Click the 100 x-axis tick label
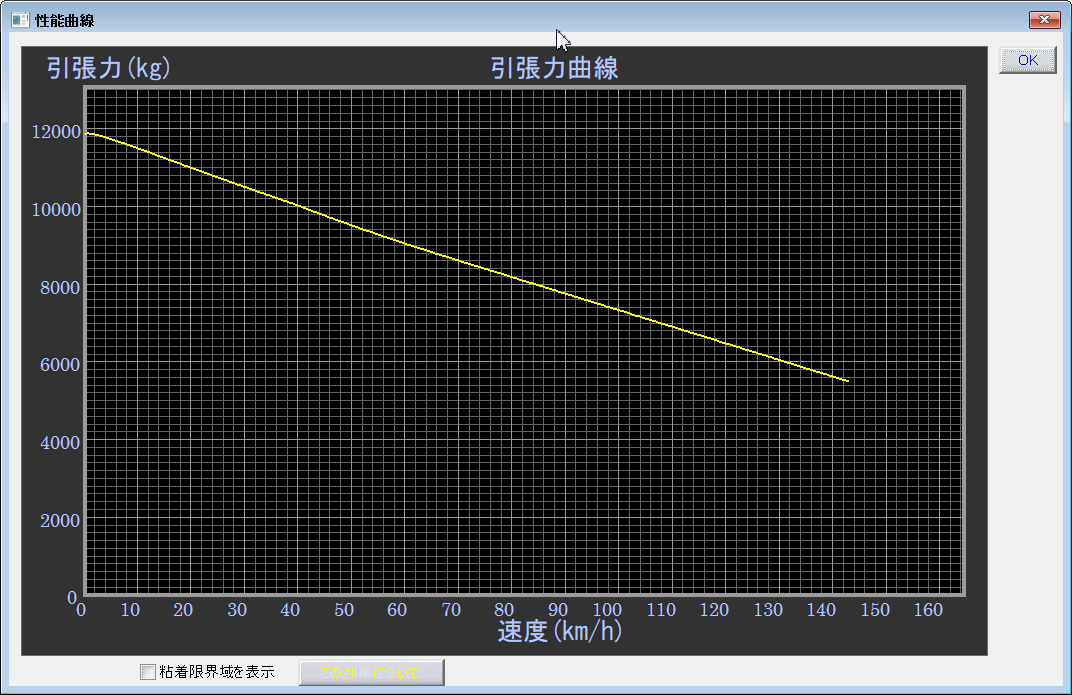The height and width of the screenshot is (695, 1072). click(607, 610)
